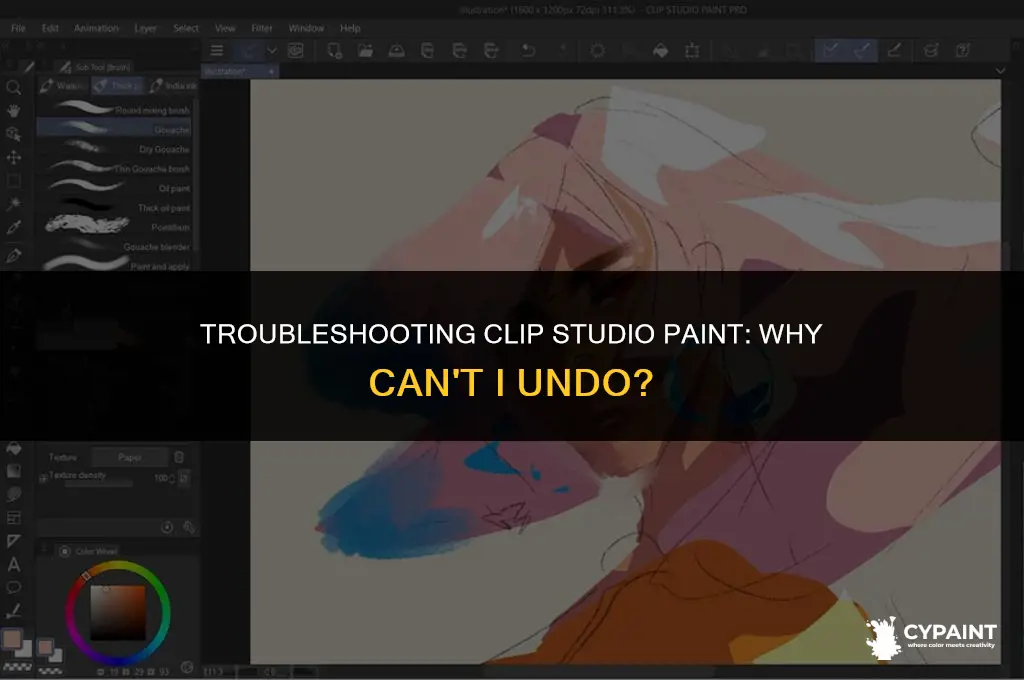Viewport: 1024px width, 680px height.
Task: Select the main foreground color swatch
Action: point(12,639)
